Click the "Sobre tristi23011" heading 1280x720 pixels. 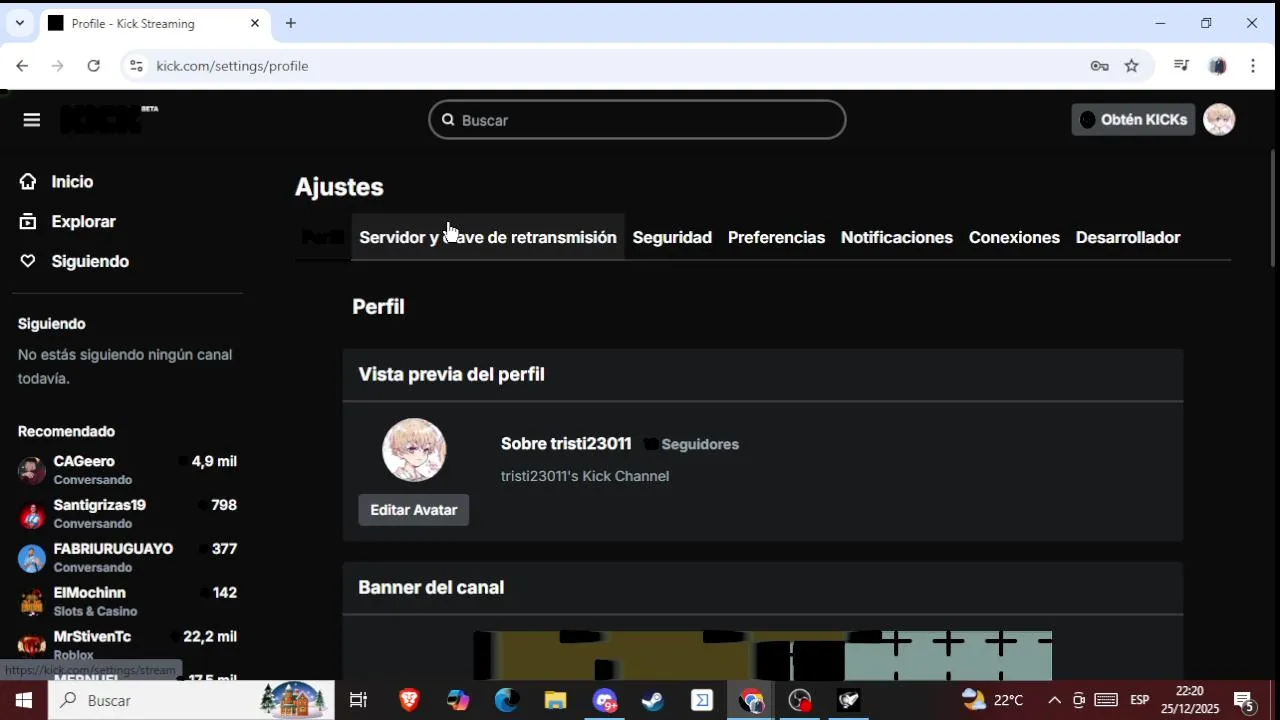[566, 444]
